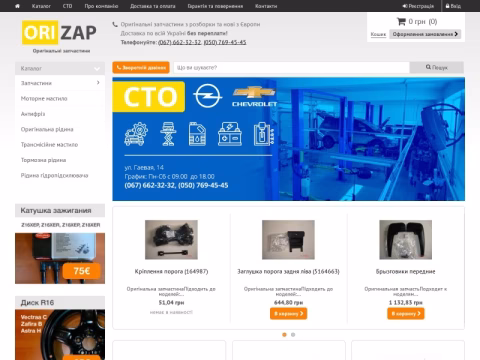
Task: Click the car battery icon on banner
Action: (230, 134)
